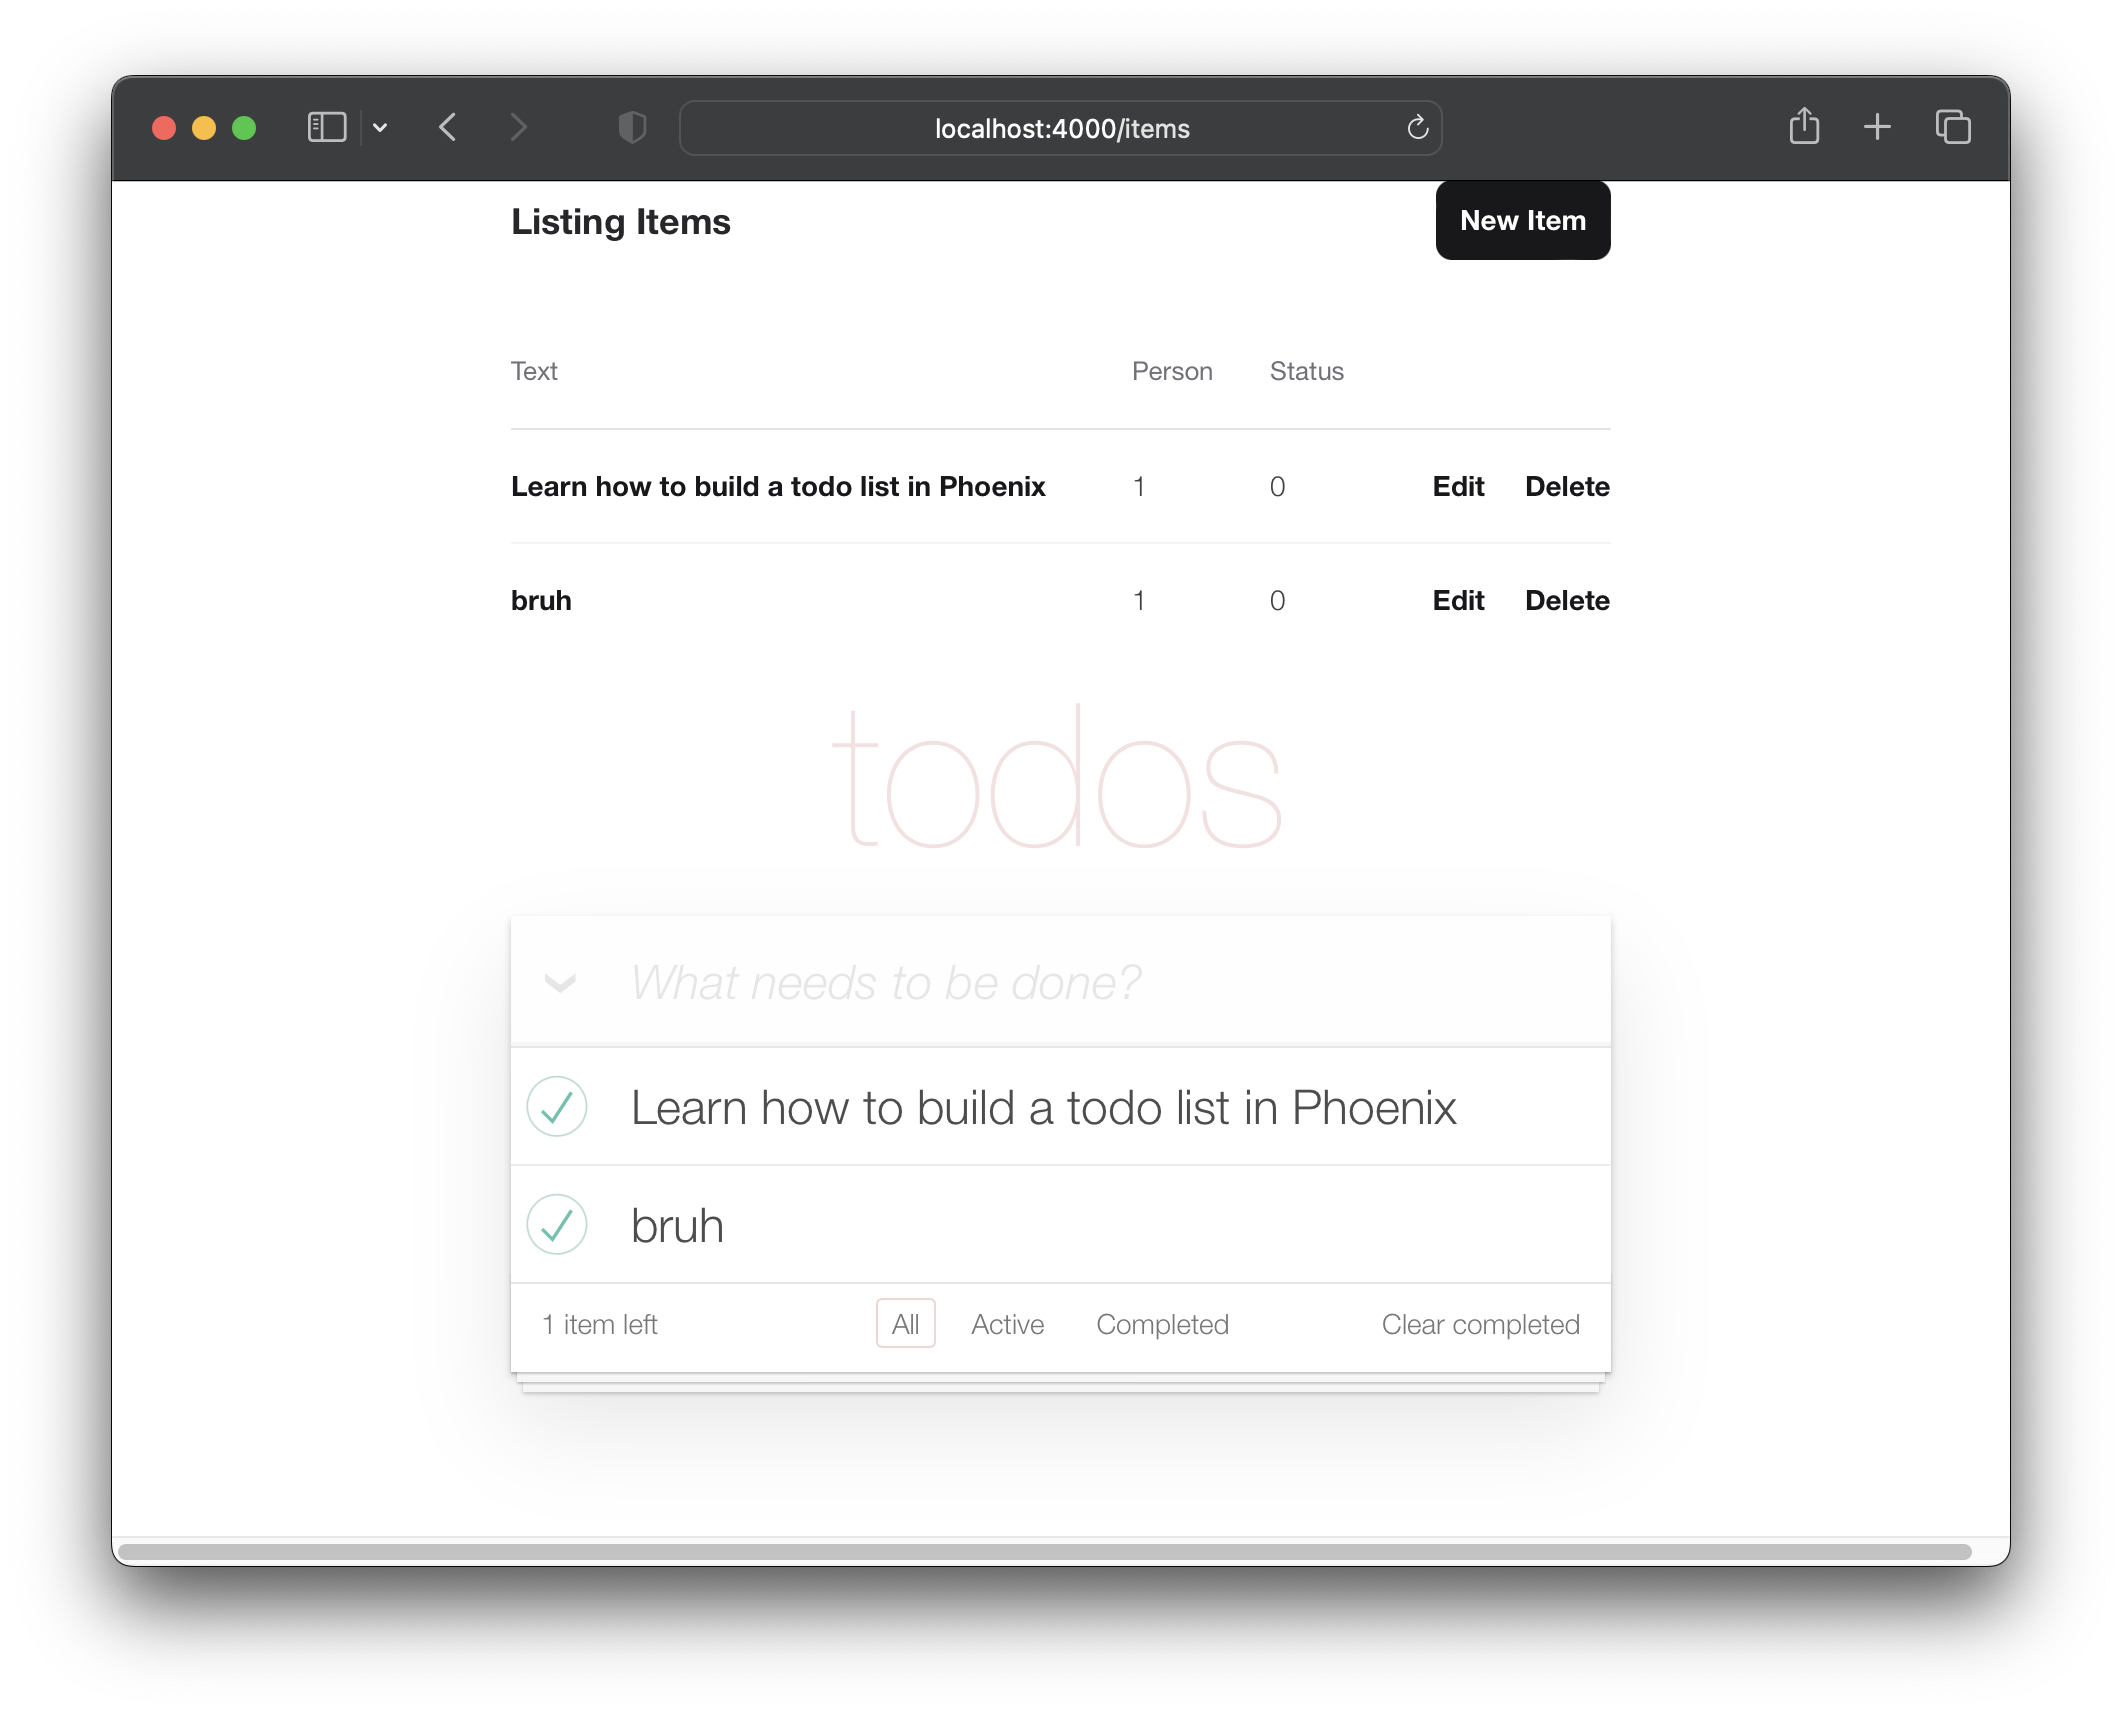This screenshot has width=2122, height=1714.
Task: Toggle the checkmark on 'bruh' todo
Action: point(558,1223)
